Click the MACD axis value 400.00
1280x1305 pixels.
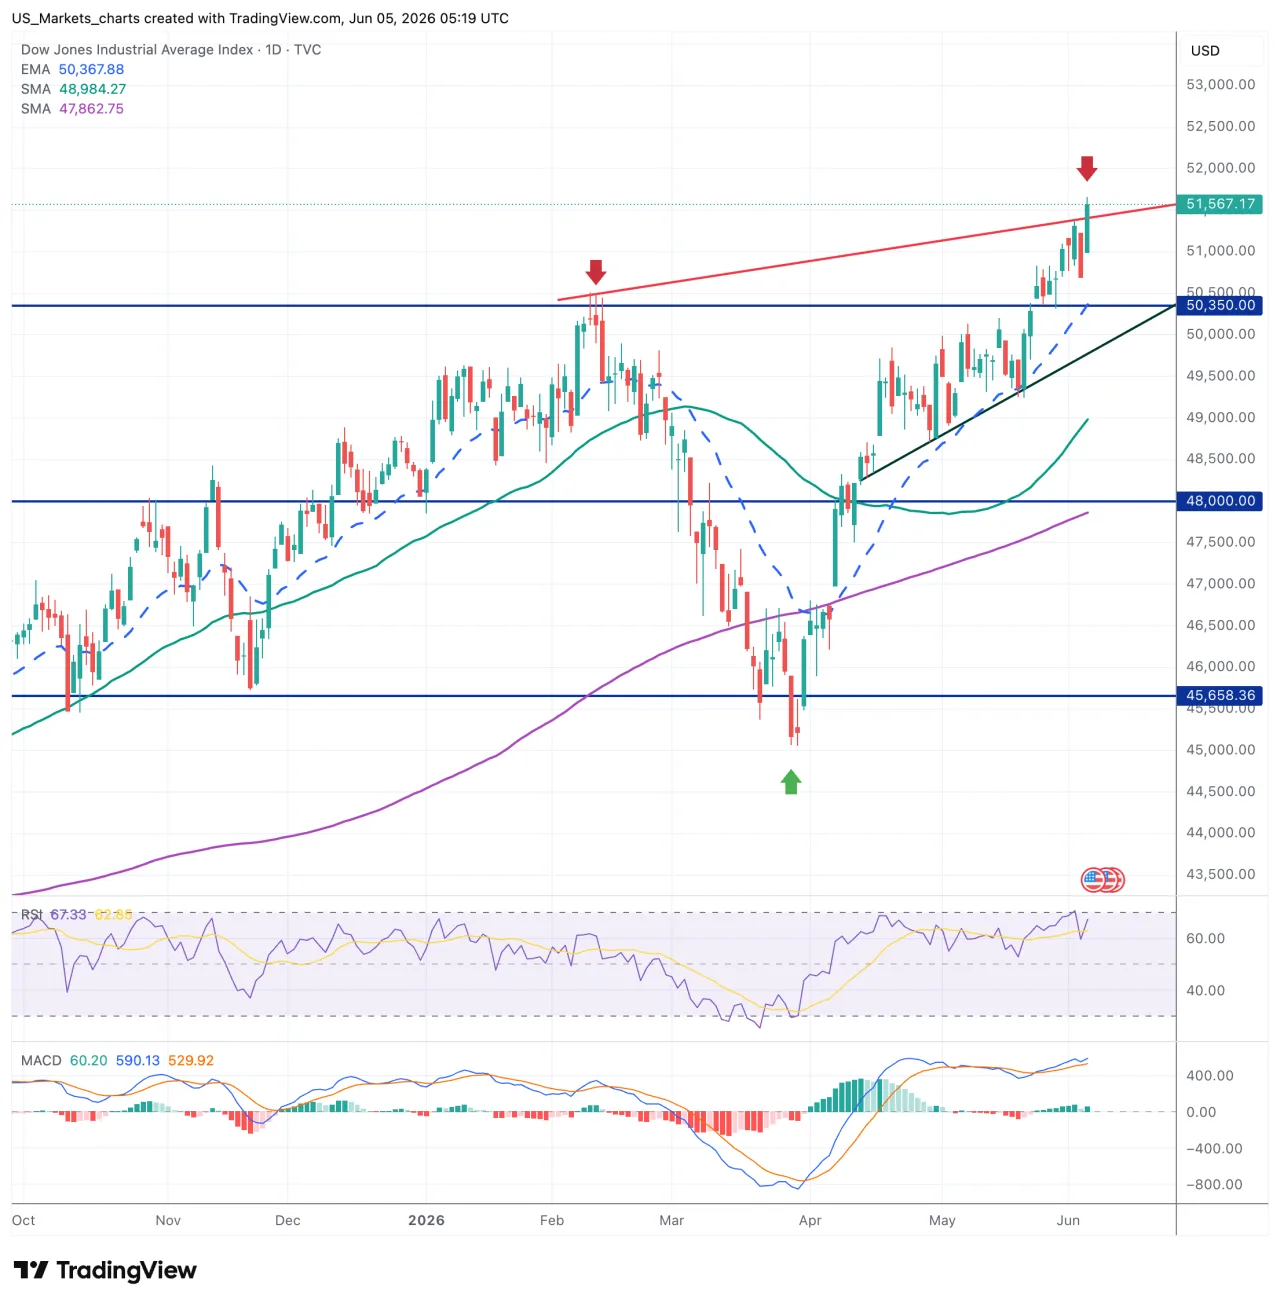[x=1209, y=1076]
